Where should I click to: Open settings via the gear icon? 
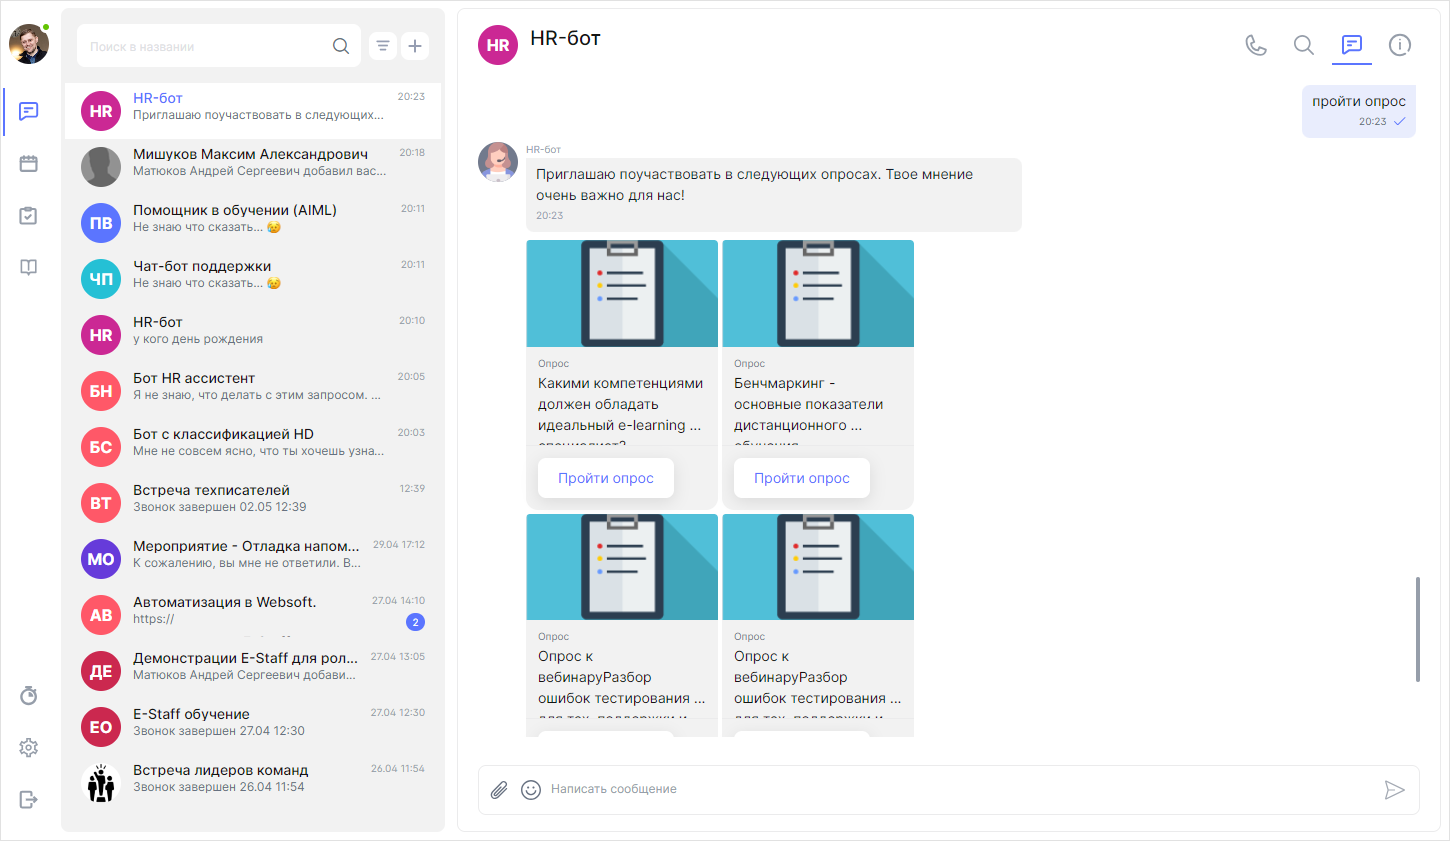tap(28, 747)
